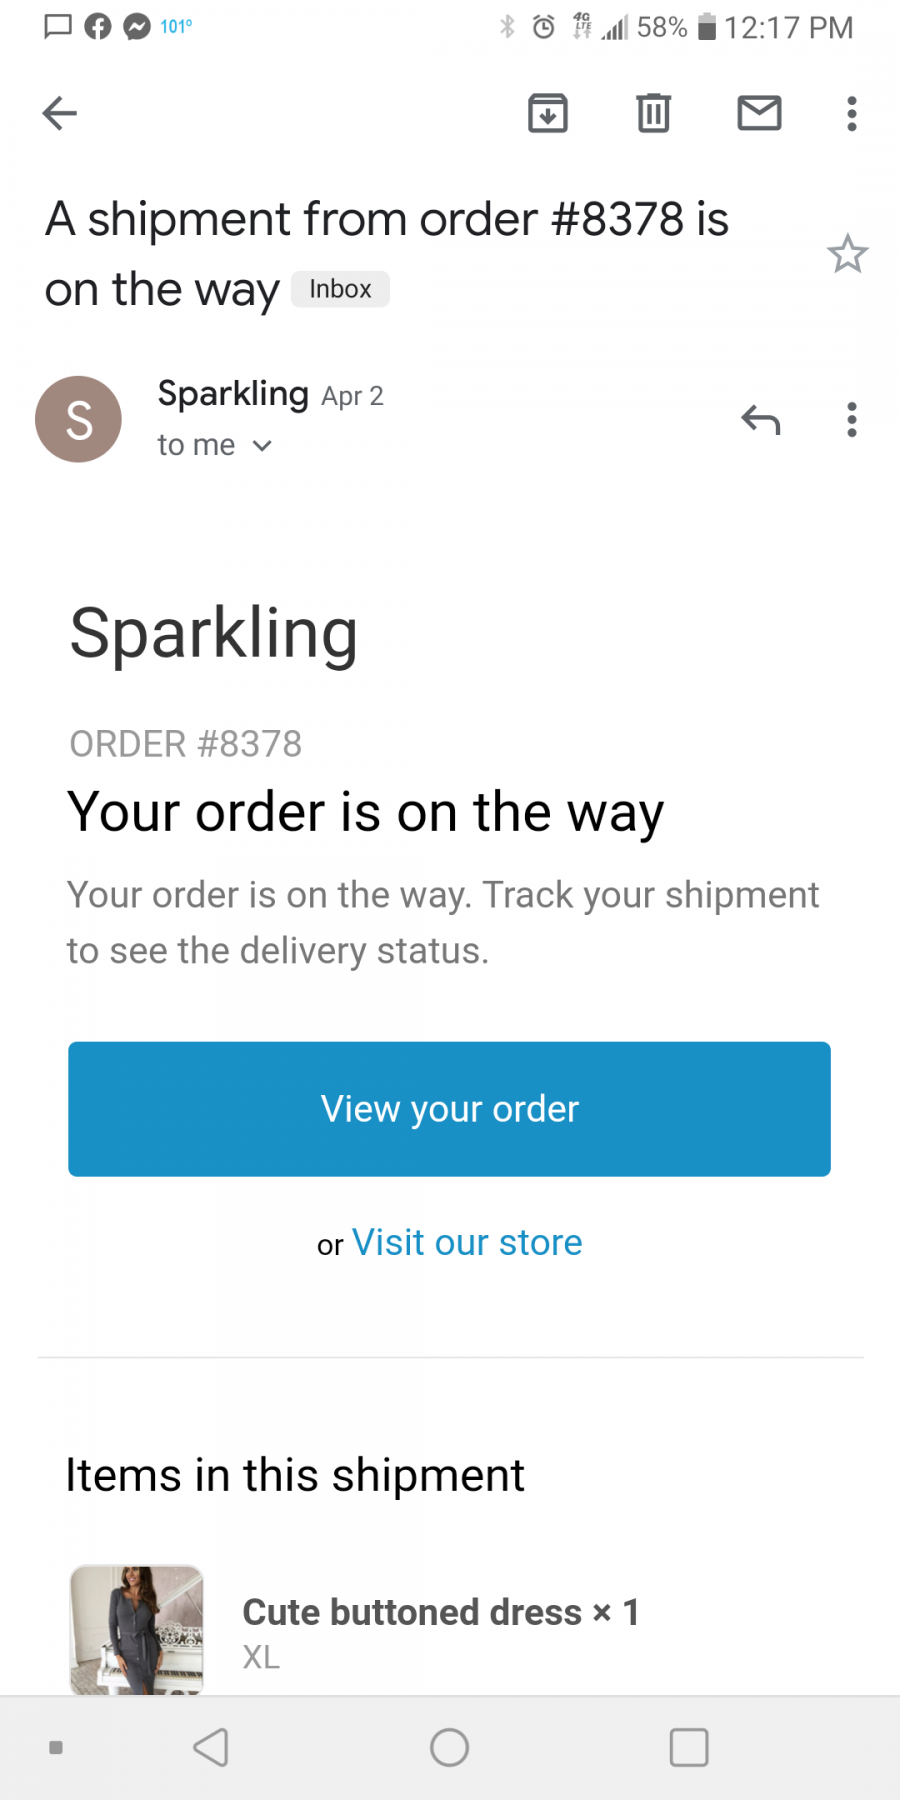
Task: Tap the Sparkling sender avatar
Action: coord(78,419)
